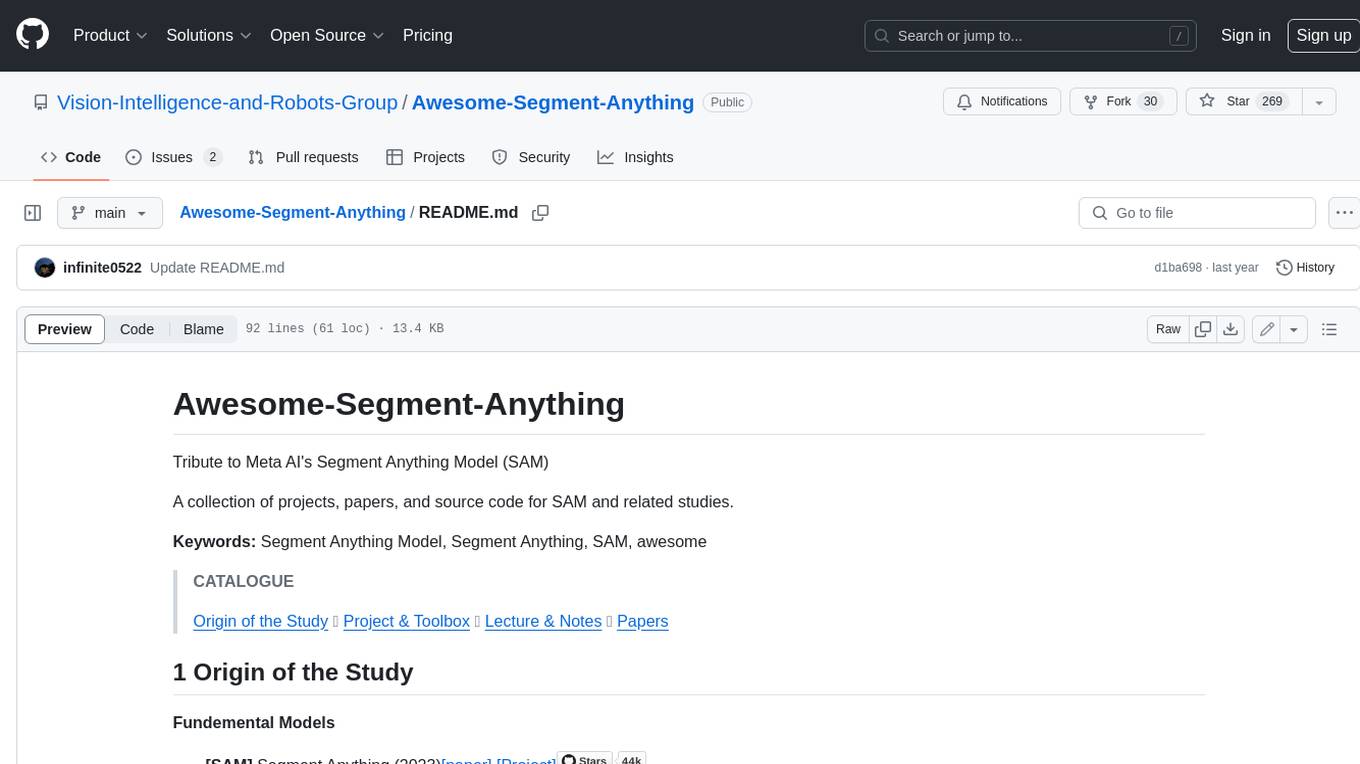Open the Pull requests tab
1360x764 pixels.
303,157
